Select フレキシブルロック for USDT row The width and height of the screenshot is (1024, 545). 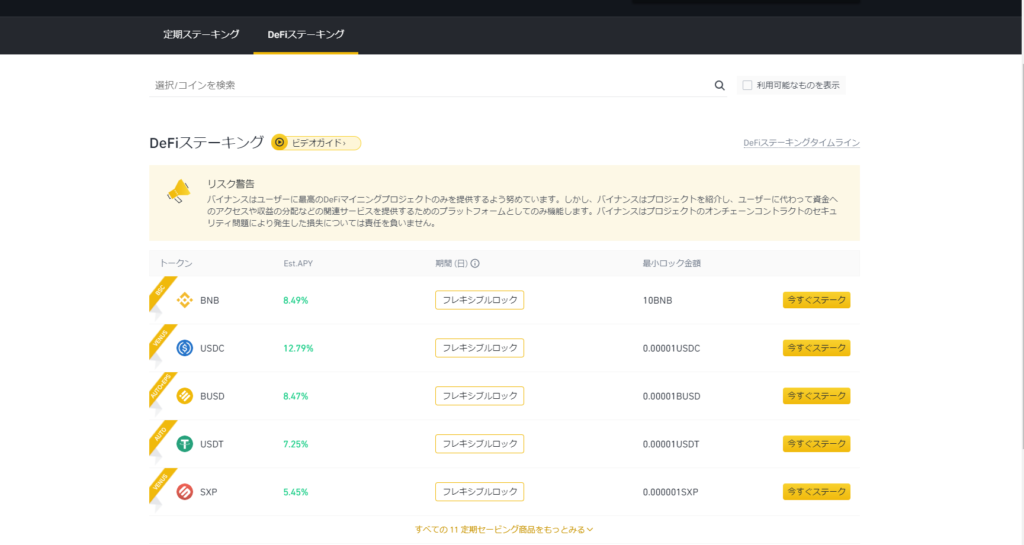[x=479, y=444]
